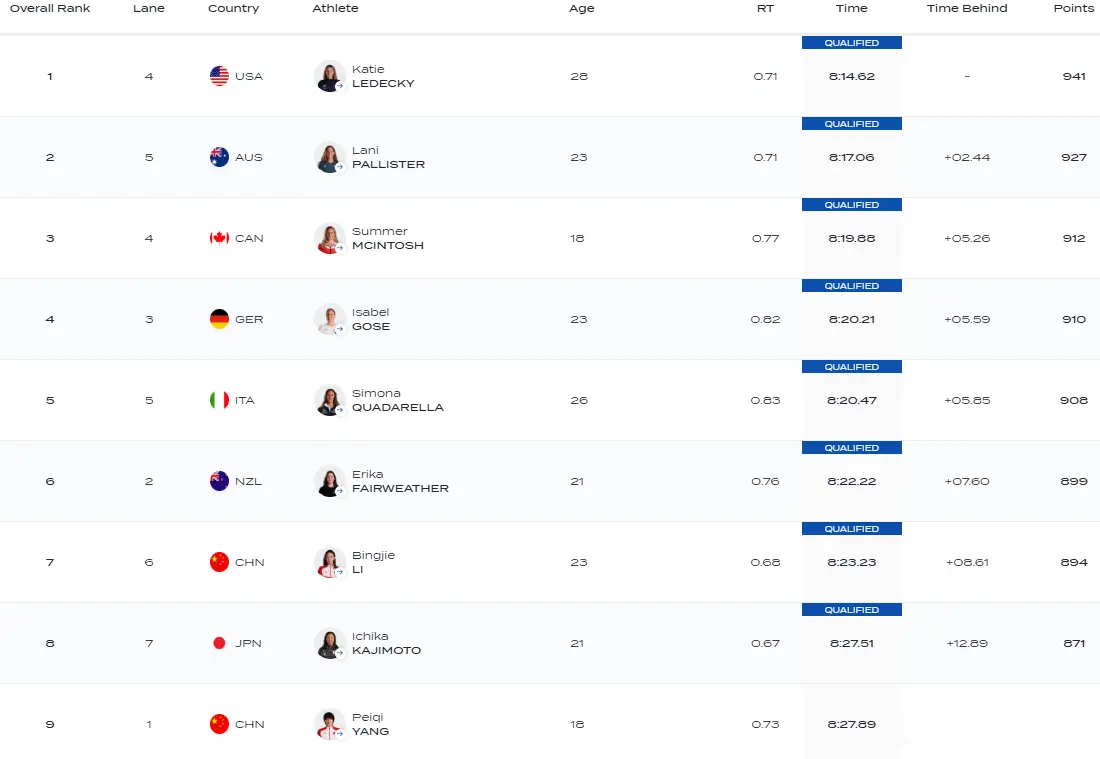Open Summer McIntosh's athlete thumbnail
Viewport: 1100px width, 759px height.
pos(329,238)
